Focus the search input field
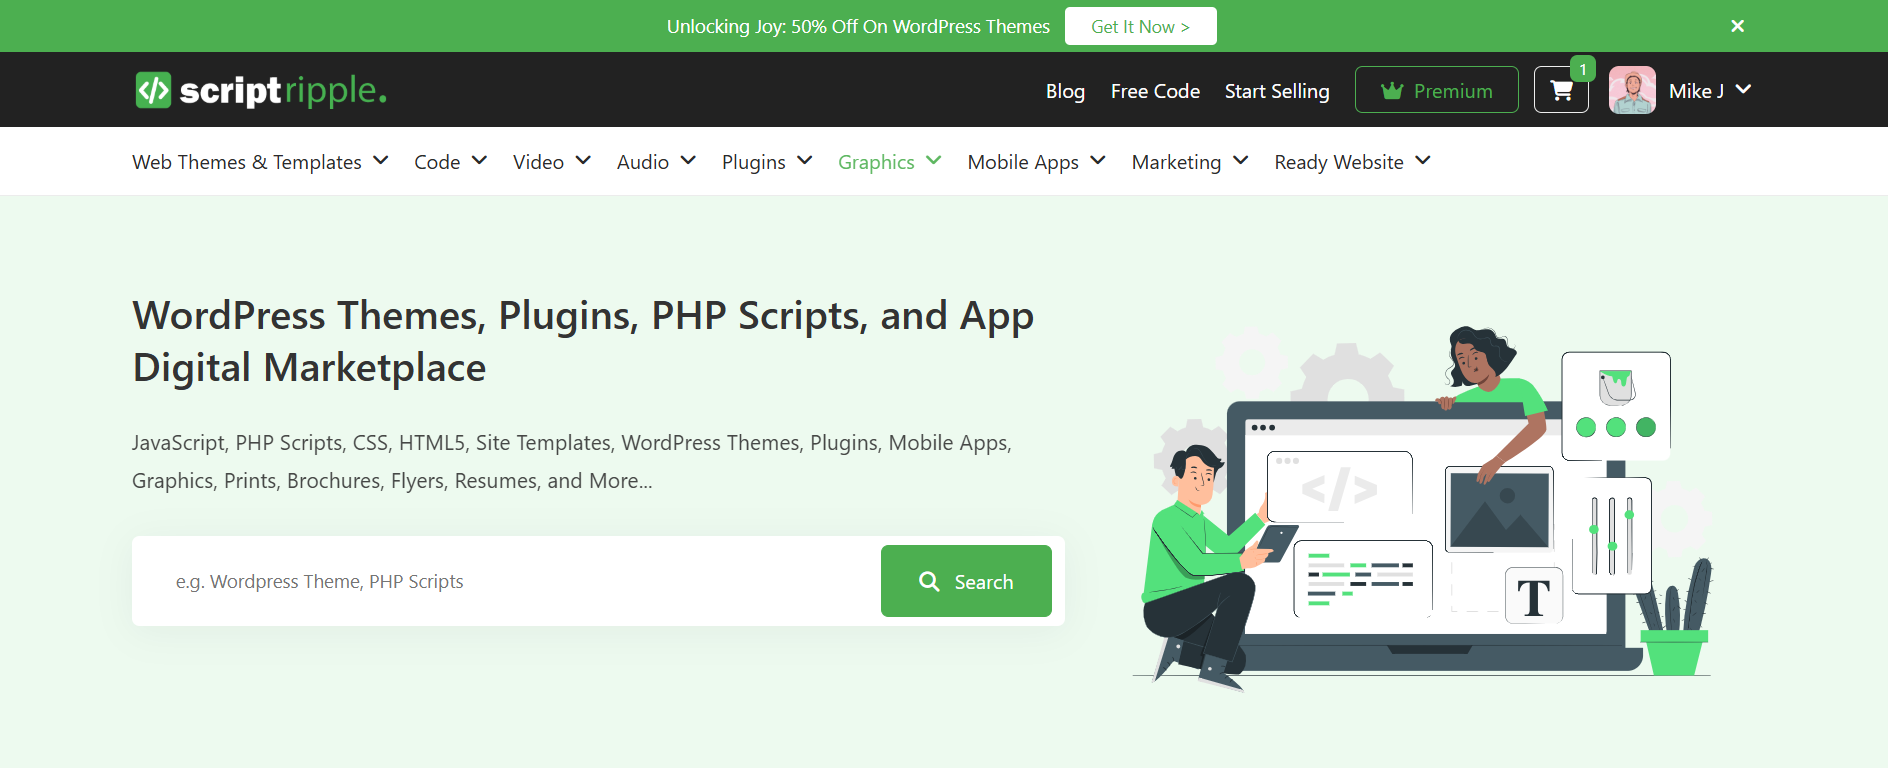This screenshot has height=768, width=1888. pos(506,581)
